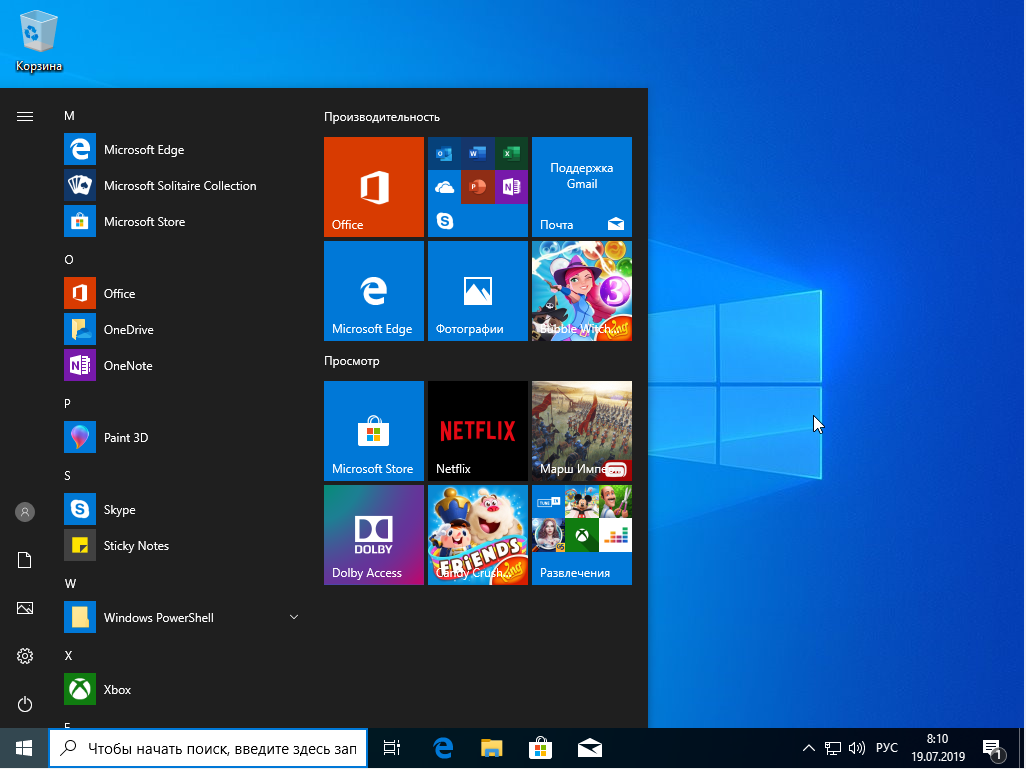
Task: Open the user account icon in Start rail
Action: 25,512
